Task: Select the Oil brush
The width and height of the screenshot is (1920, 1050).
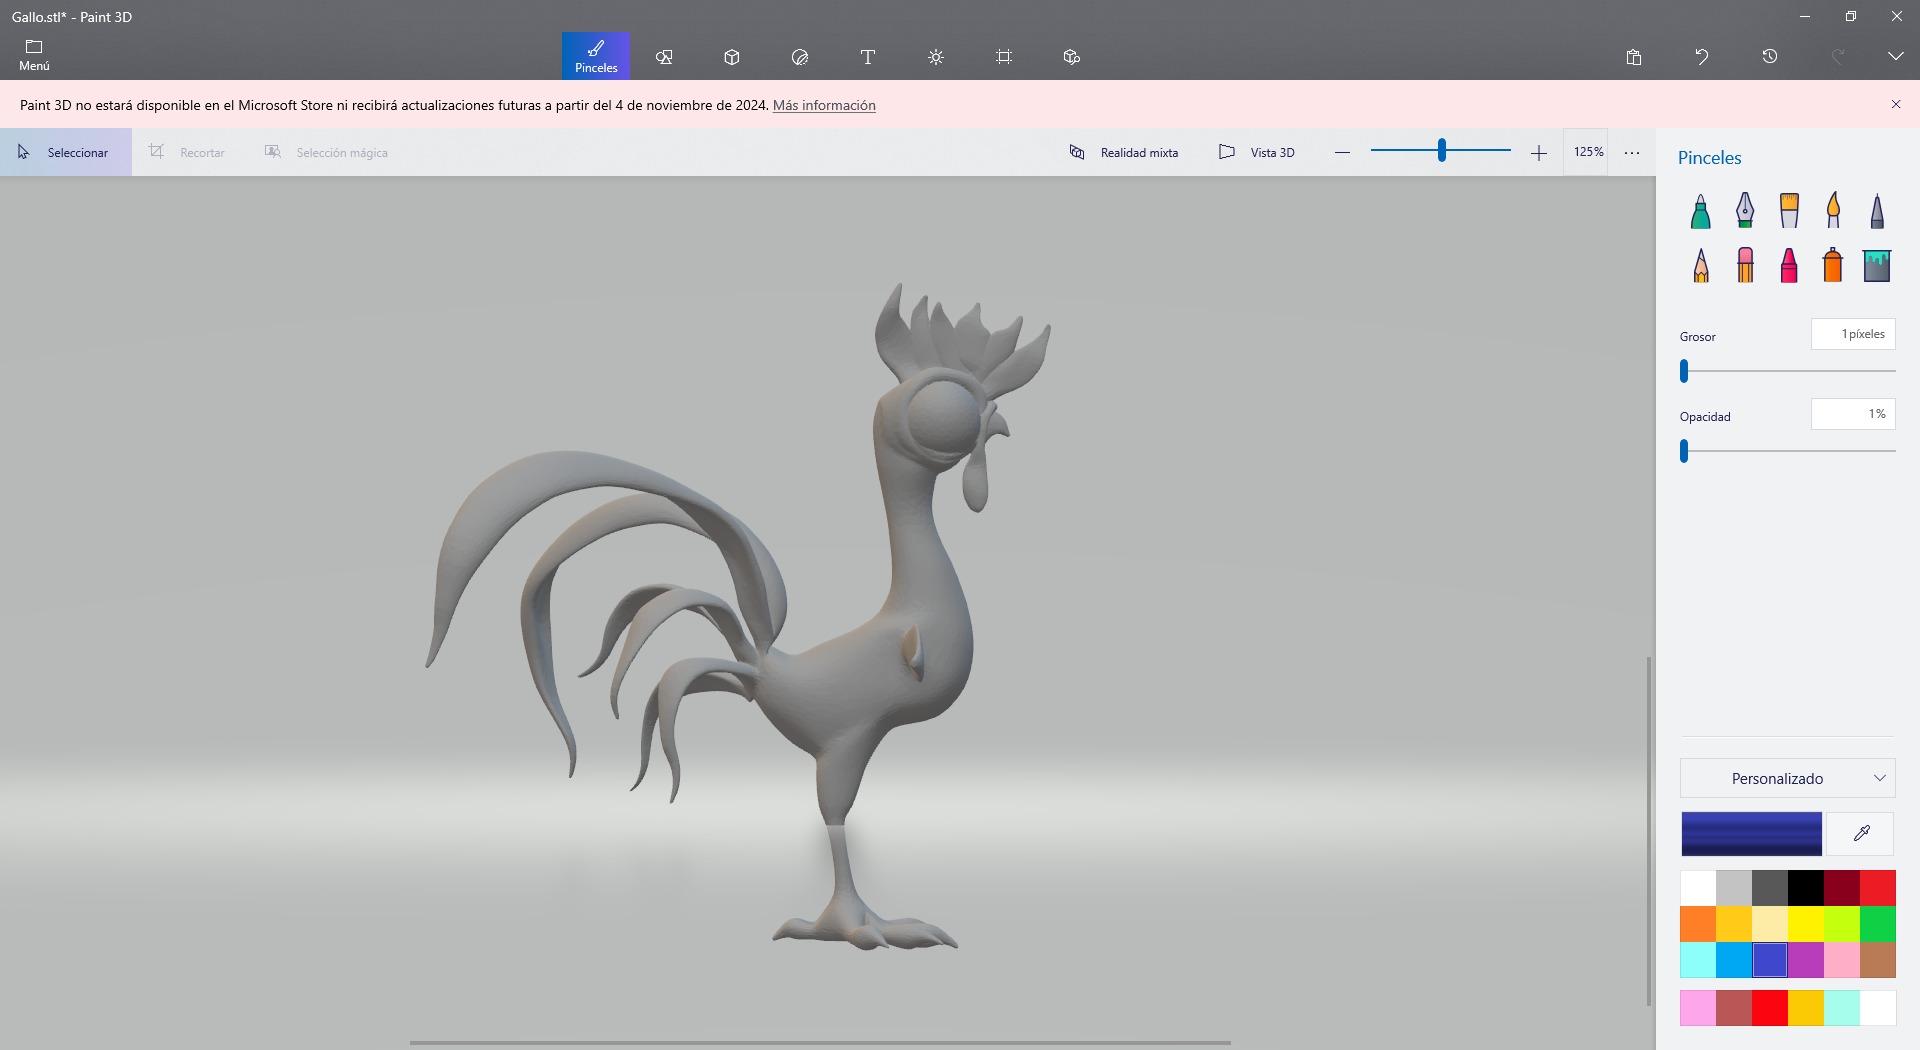Action: tap(1789, 210)
